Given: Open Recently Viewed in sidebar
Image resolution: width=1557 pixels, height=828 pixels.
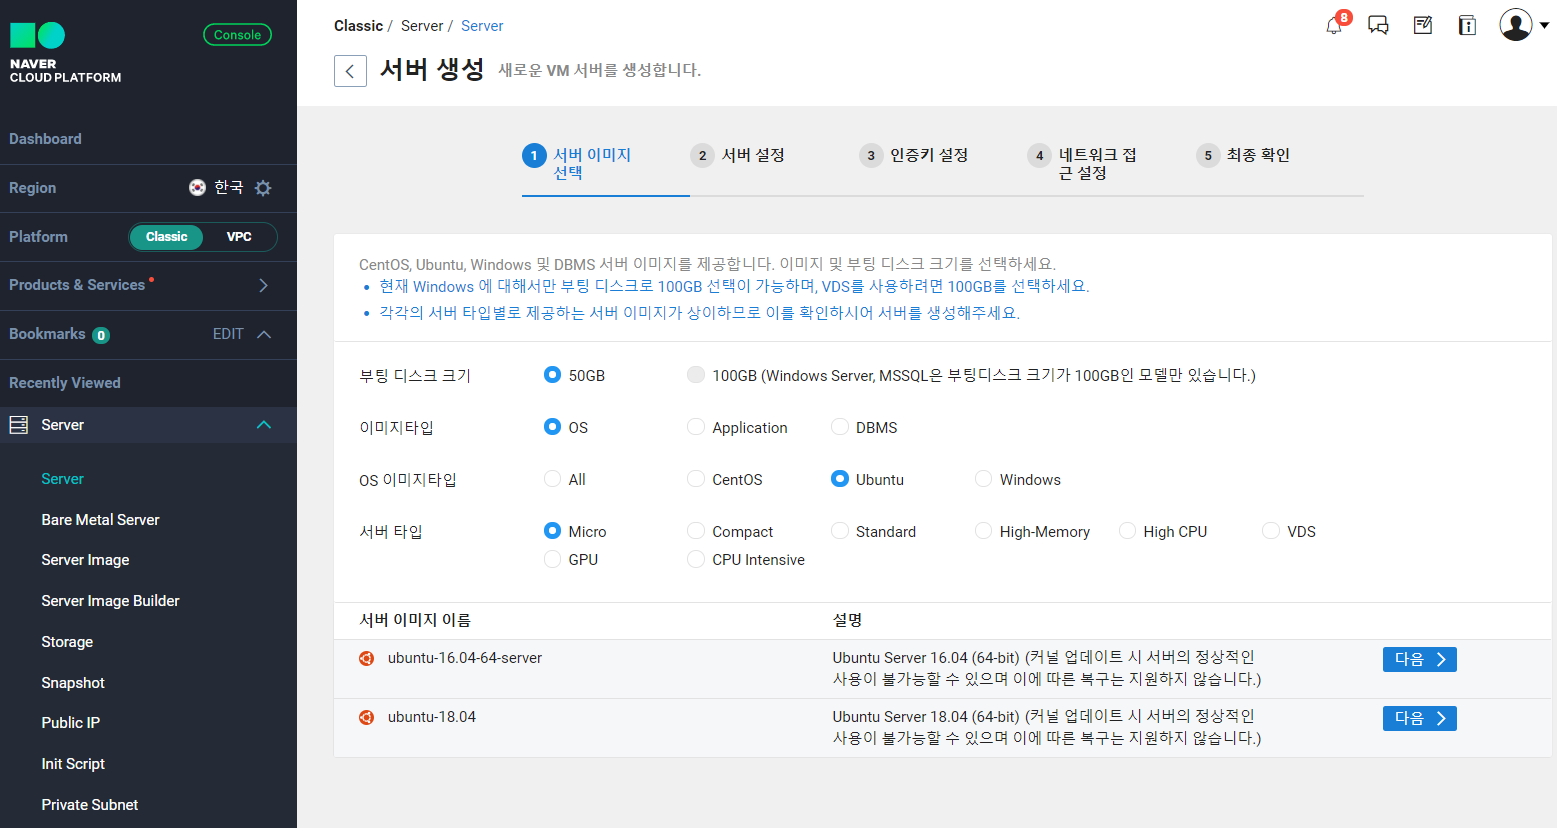Looking at the screenshot, I should [65, 383].
